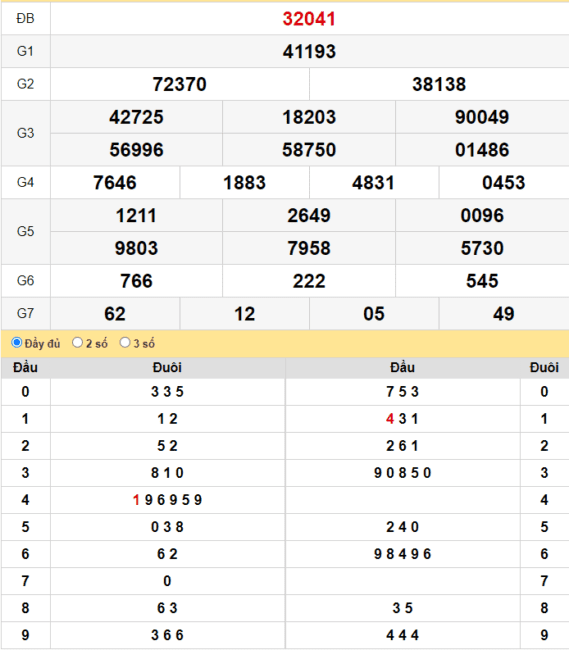Click G5 result 9803
The width and height of the screenshot is (569, 650).
pyautogui.click(x=136, y=248)
